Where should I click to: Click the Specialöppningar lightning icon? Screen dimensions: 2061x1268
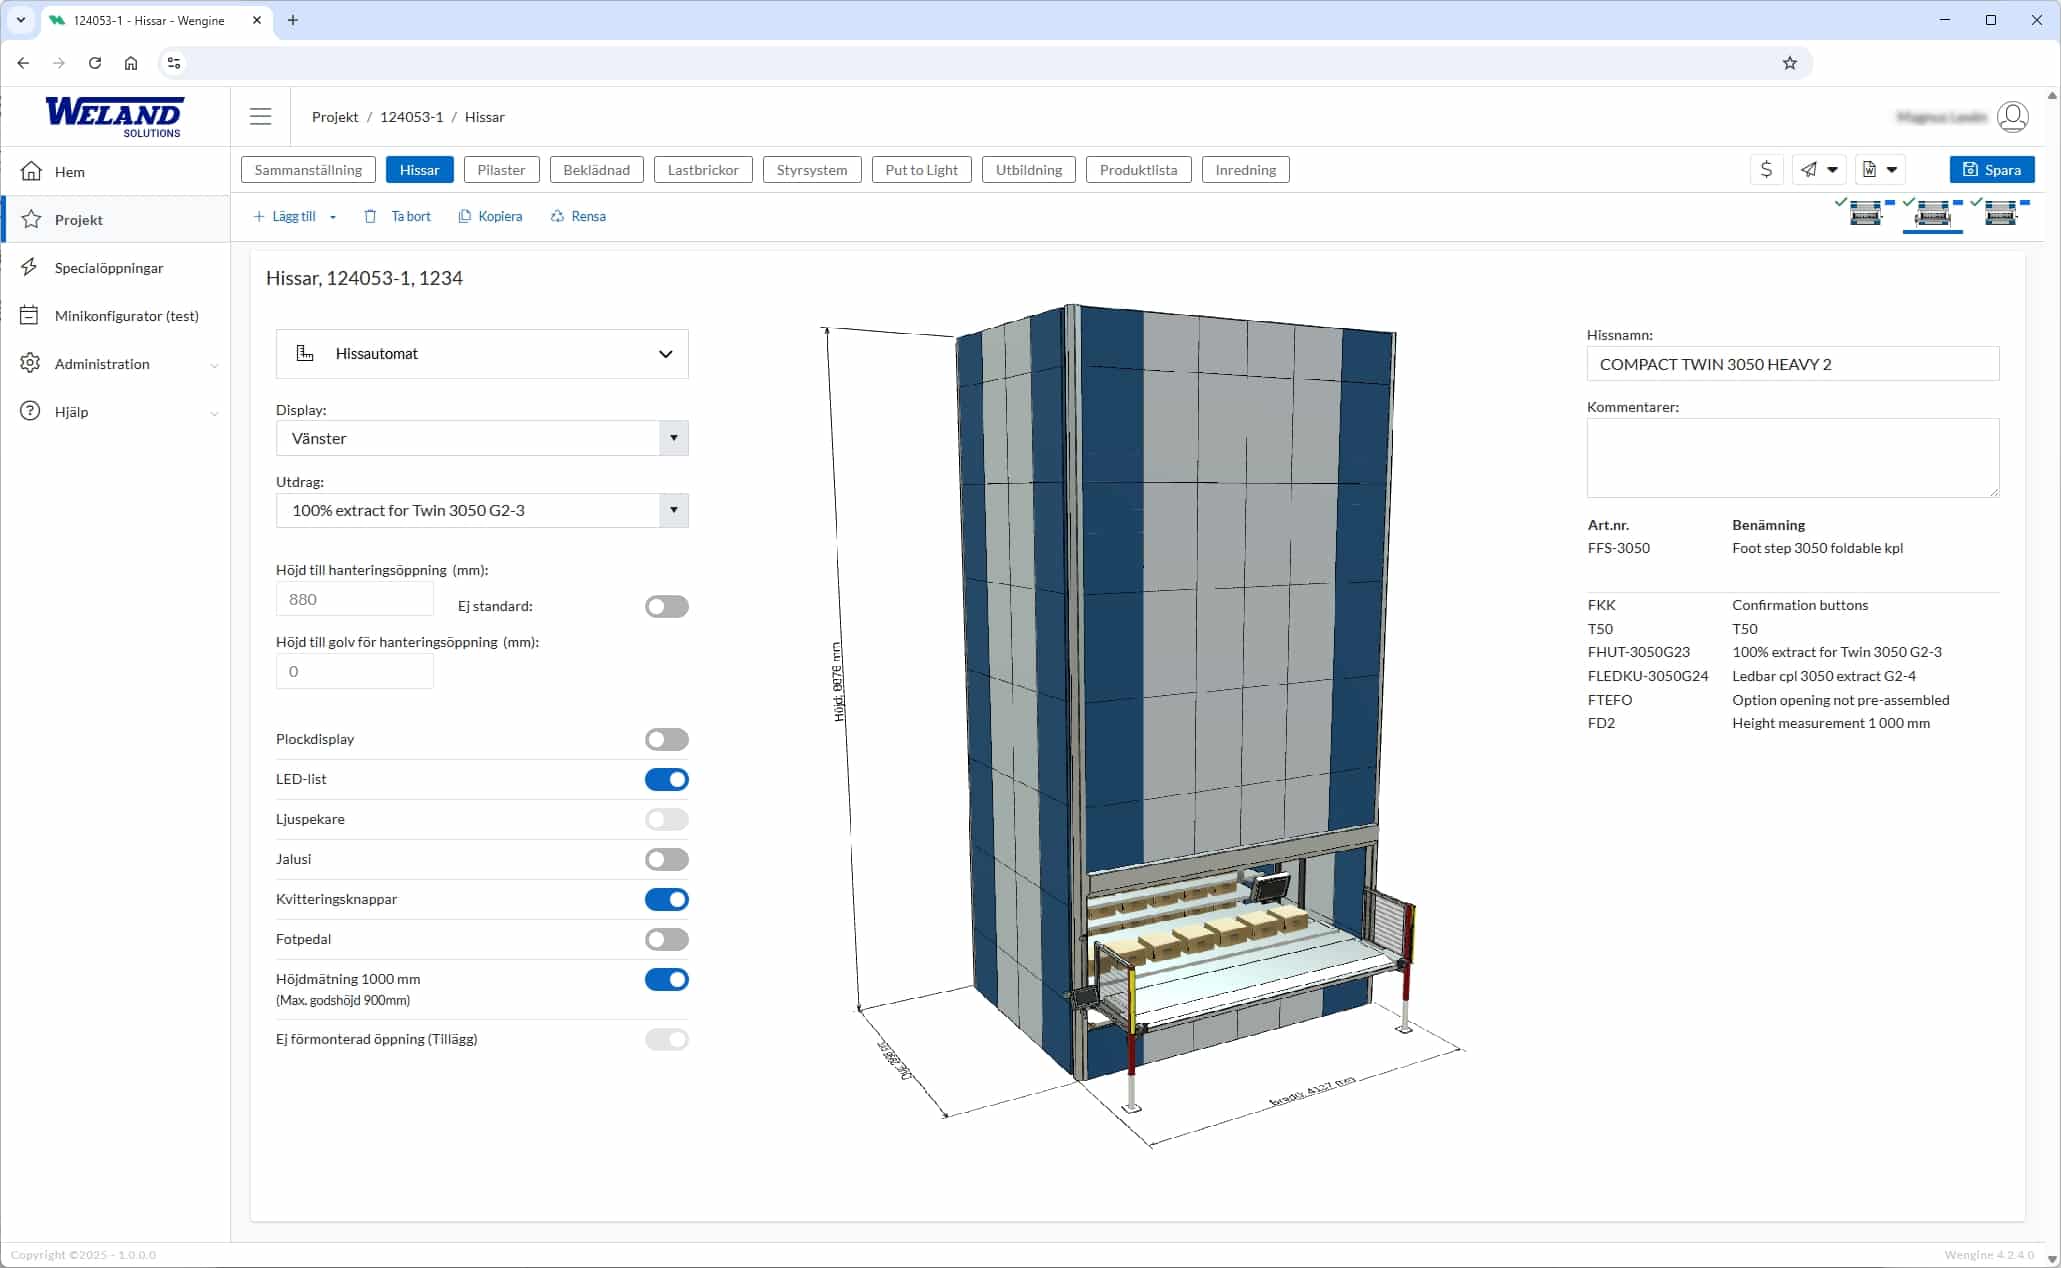tap(30, 267)
